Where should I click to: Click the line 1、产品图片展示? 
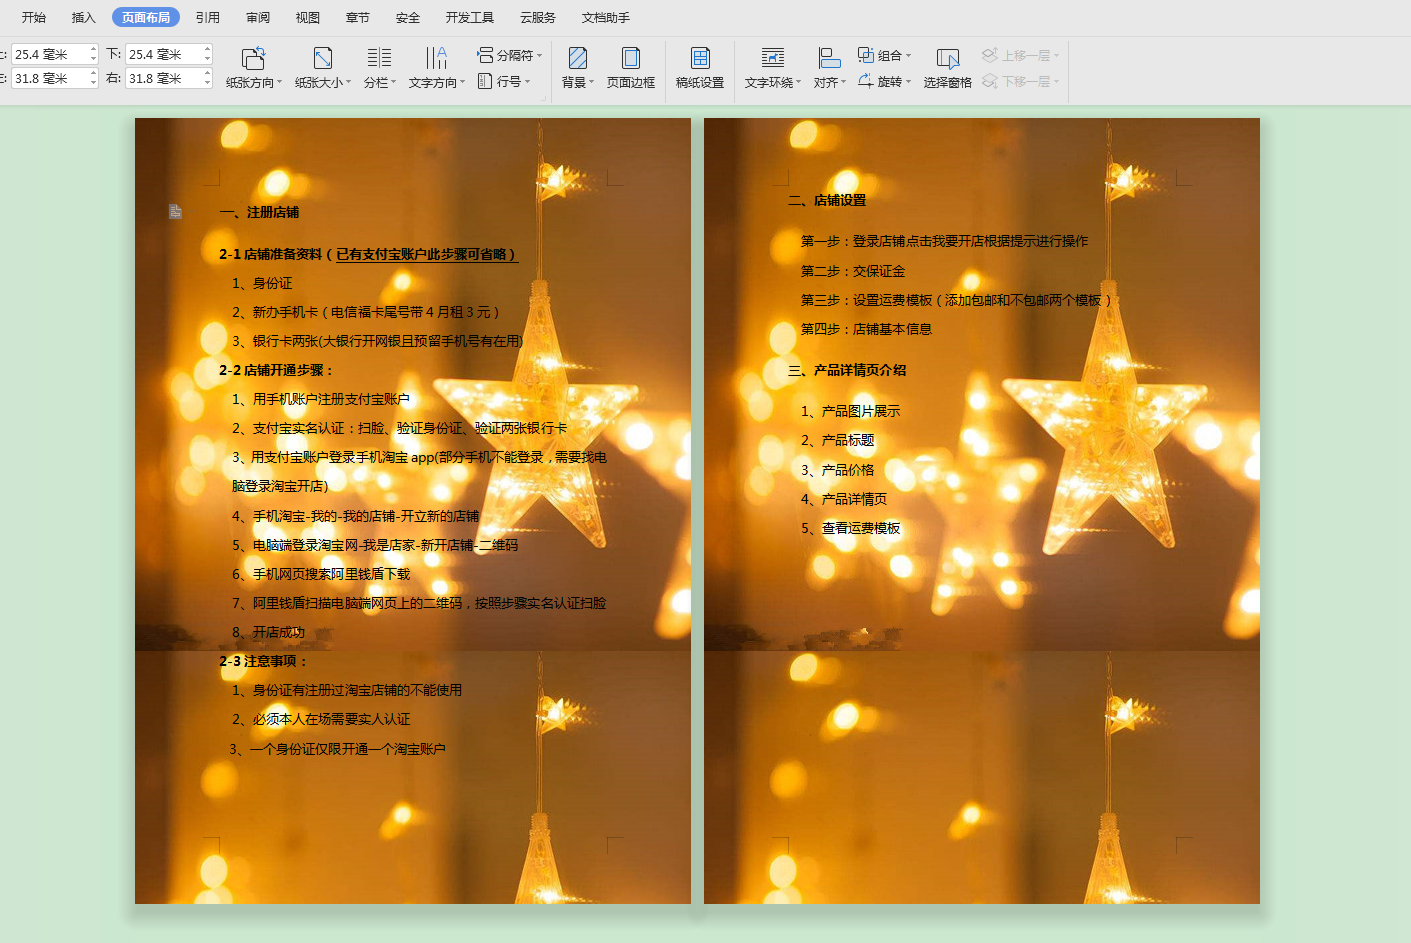[850, 411]
